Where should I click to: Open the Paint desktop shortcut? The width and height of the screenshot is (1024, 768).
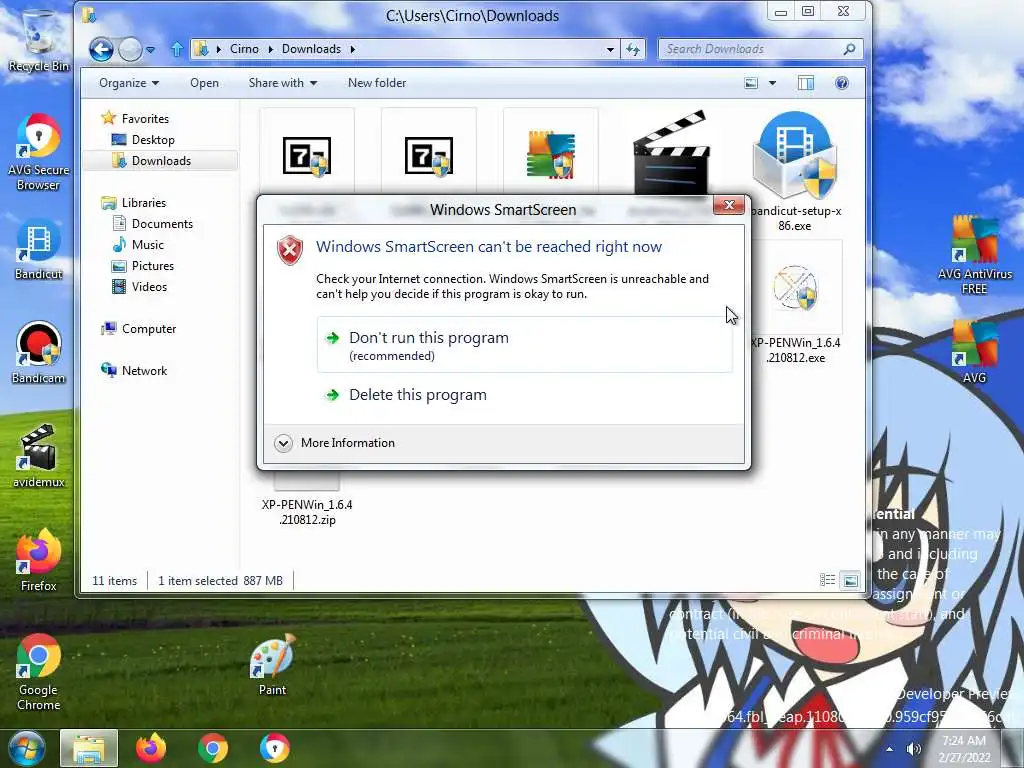point(272,665)
